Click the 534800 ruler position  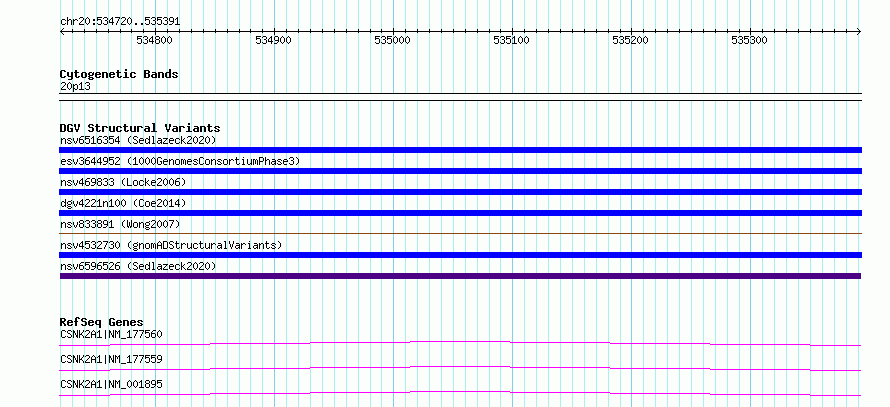pos(154,40)
